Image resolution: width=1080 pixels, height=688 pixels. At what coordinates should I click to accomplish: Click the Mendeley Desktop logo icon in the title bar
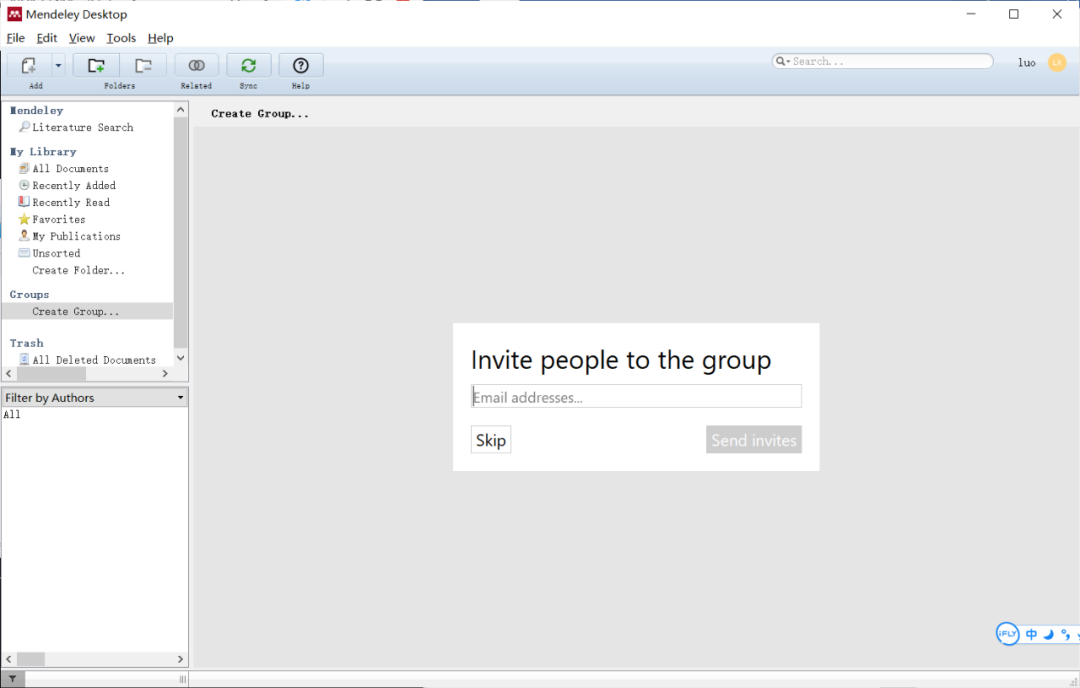pyautogui.click(x=14, y=14)
